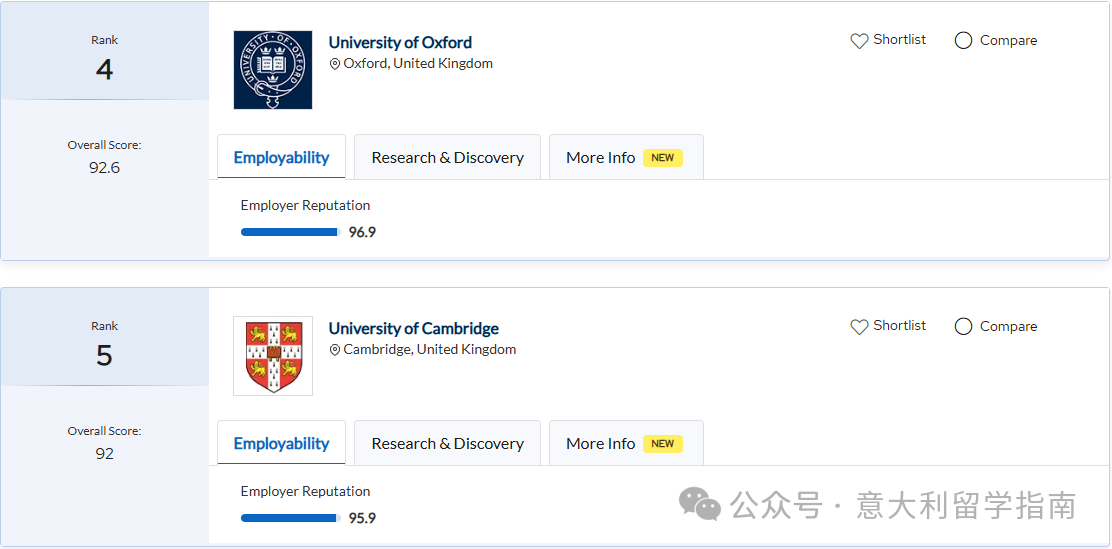Open the University of Cambridge title link
This screenshot has height=549, width=1112.
(x=413, y=328)
